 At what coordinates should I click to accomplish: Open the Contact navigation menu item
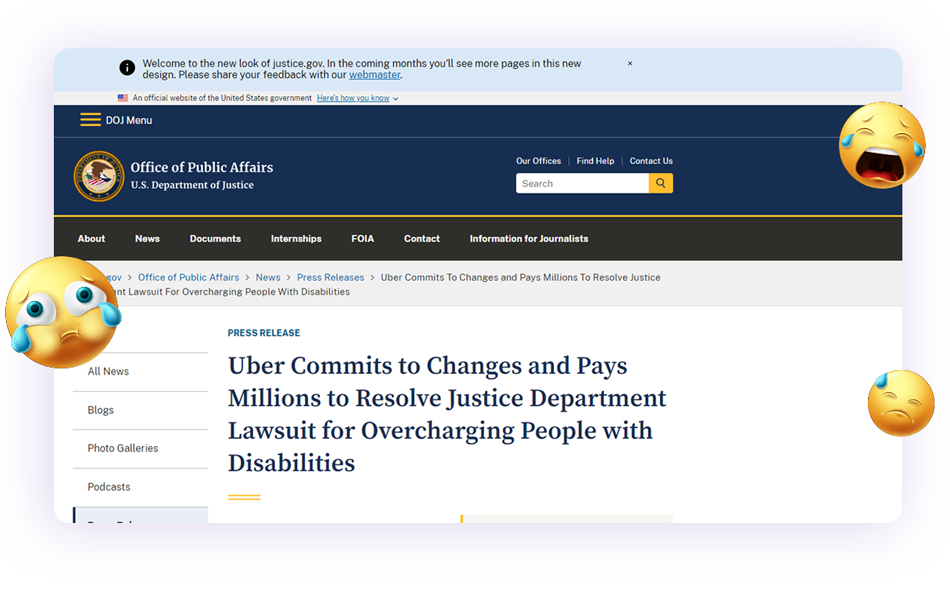[422, 239]
